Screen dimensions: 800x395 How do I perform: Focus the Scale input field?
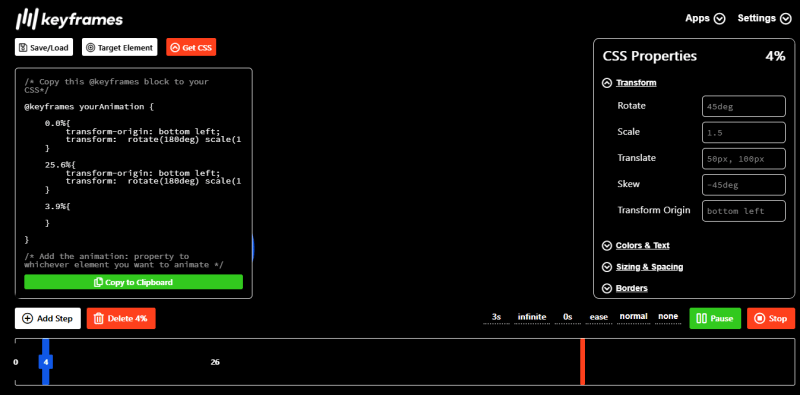click(x=744, y=132)
